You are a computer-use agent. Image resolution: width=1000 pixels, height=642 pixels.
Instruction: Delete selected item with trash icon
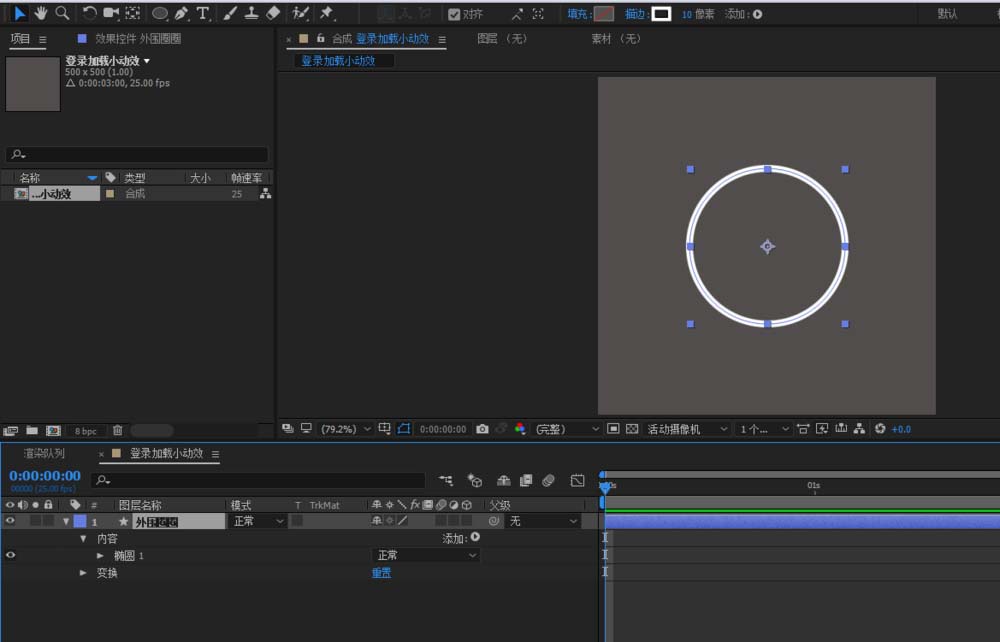(117, 430)
